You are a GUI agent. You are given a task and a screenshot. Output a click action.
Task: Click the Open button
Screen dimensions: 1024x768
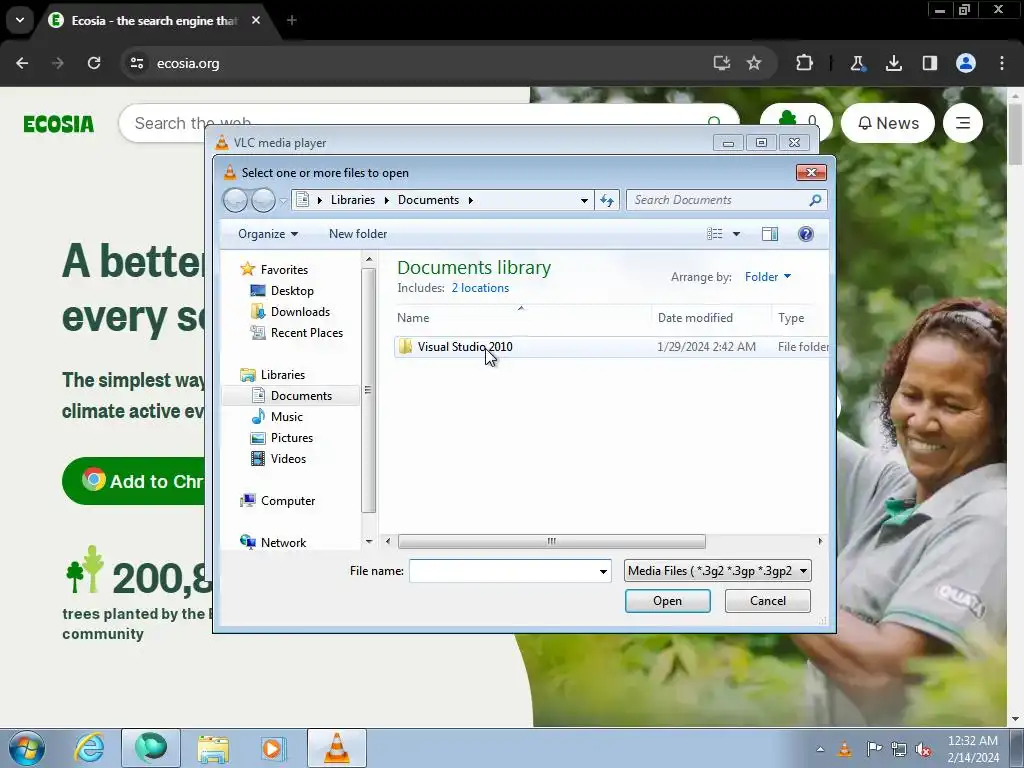[x=667, y=601]
